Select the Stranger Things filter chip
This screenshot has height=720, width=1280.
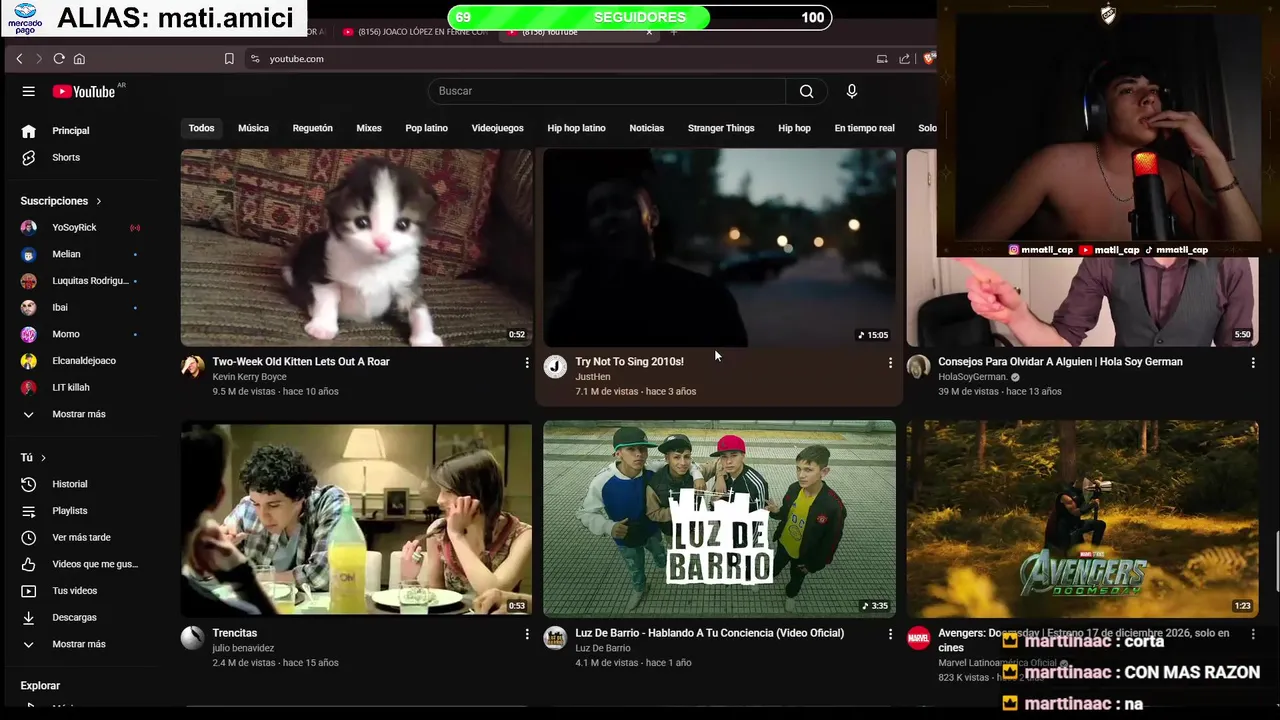tap(721, 128)
